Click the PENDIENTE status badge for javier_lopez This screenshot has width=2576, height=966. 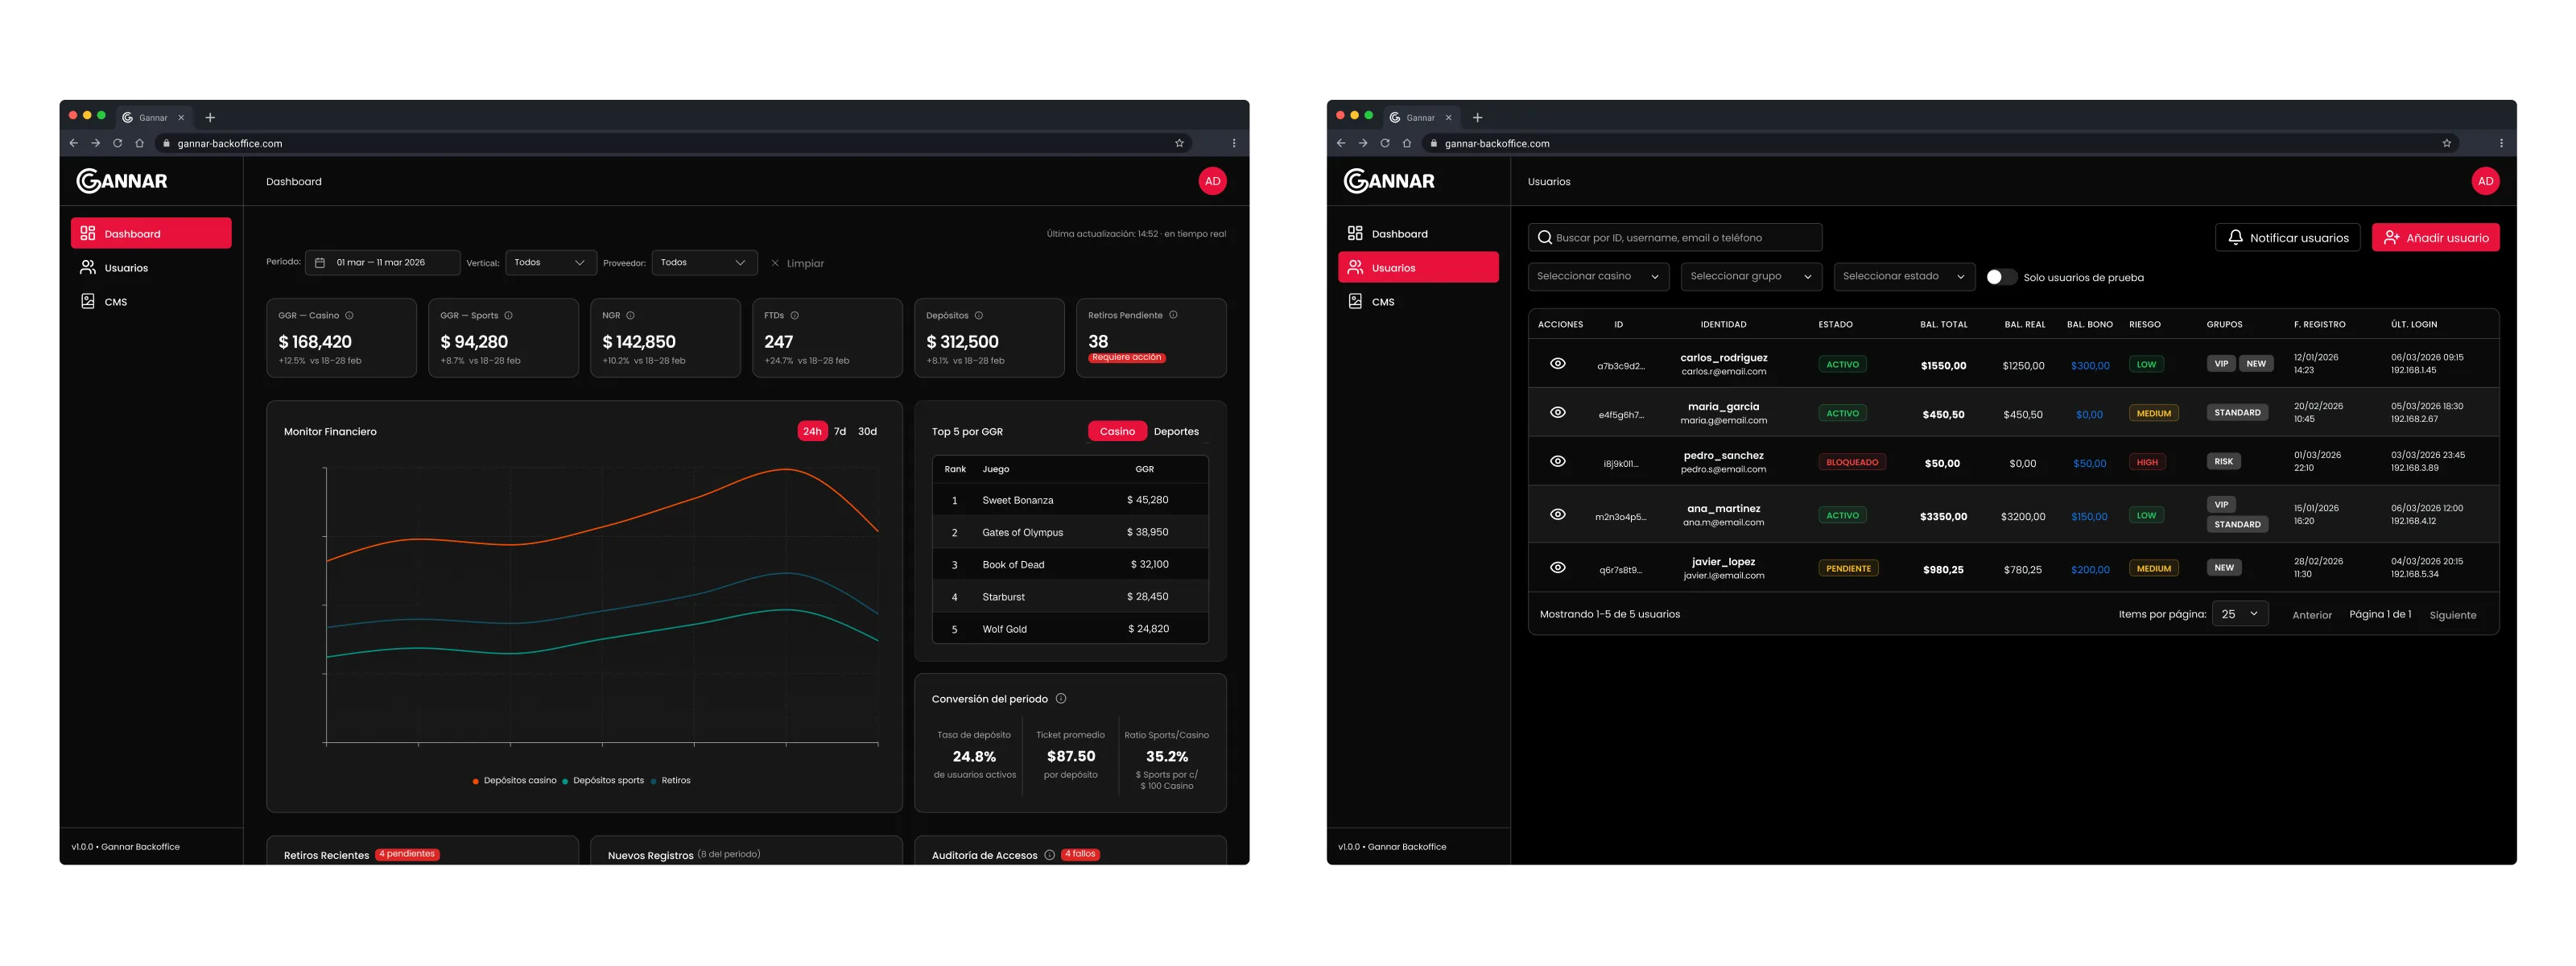(1848, 568)
